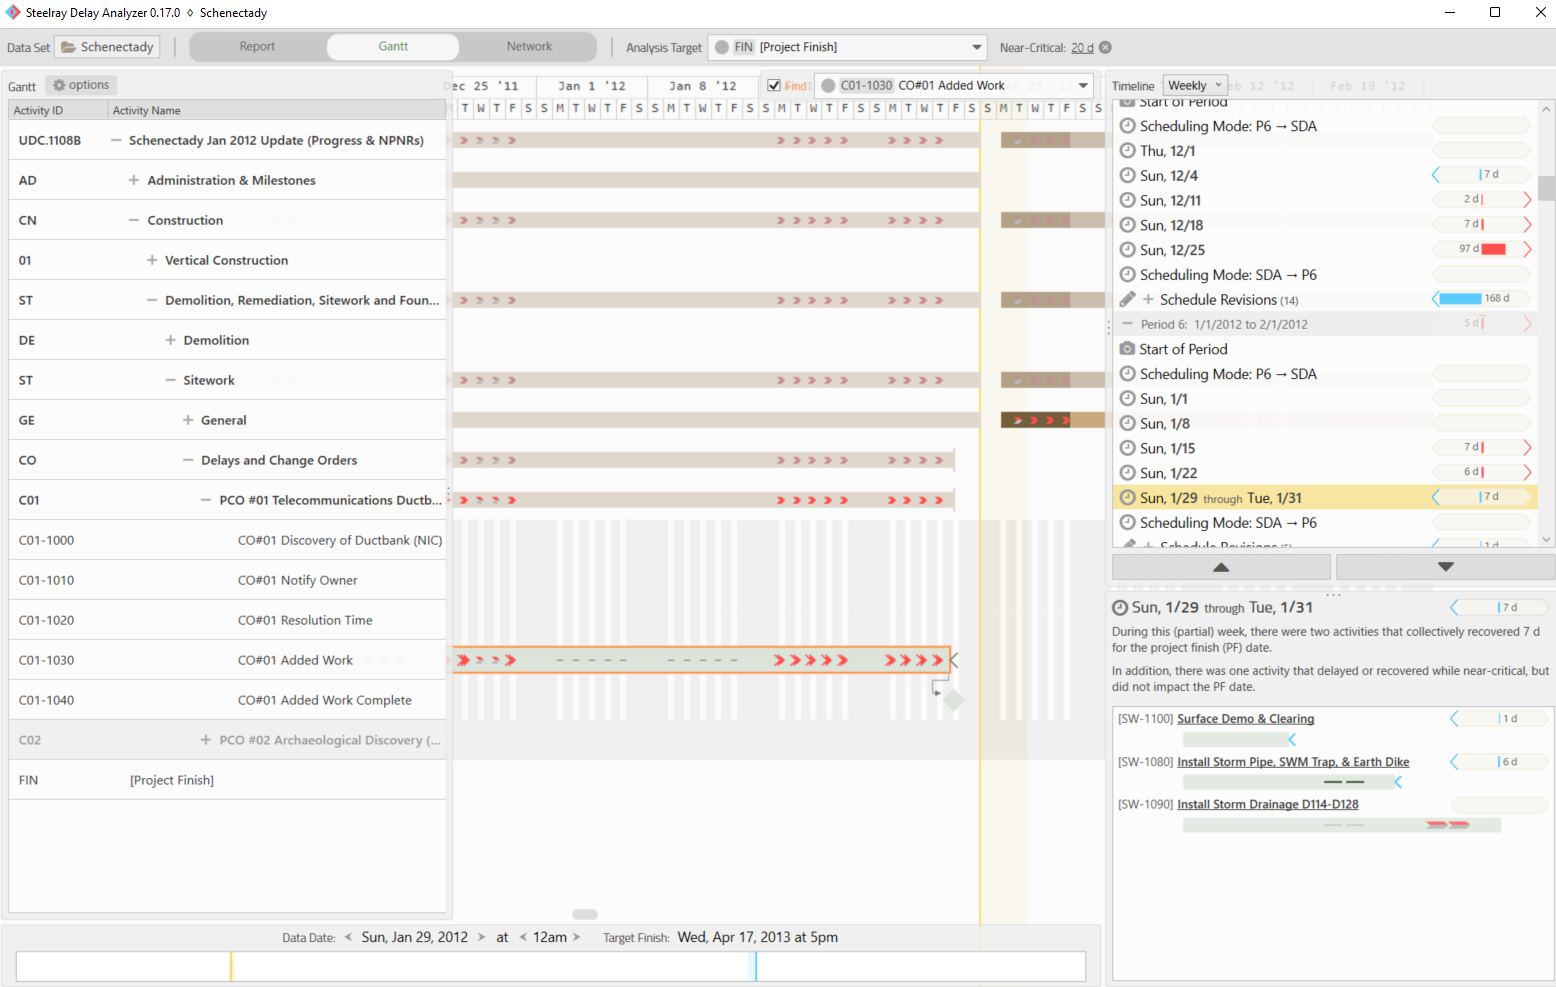
Task: Click the Schenectady data set folder icon
Action: (69, 47)
